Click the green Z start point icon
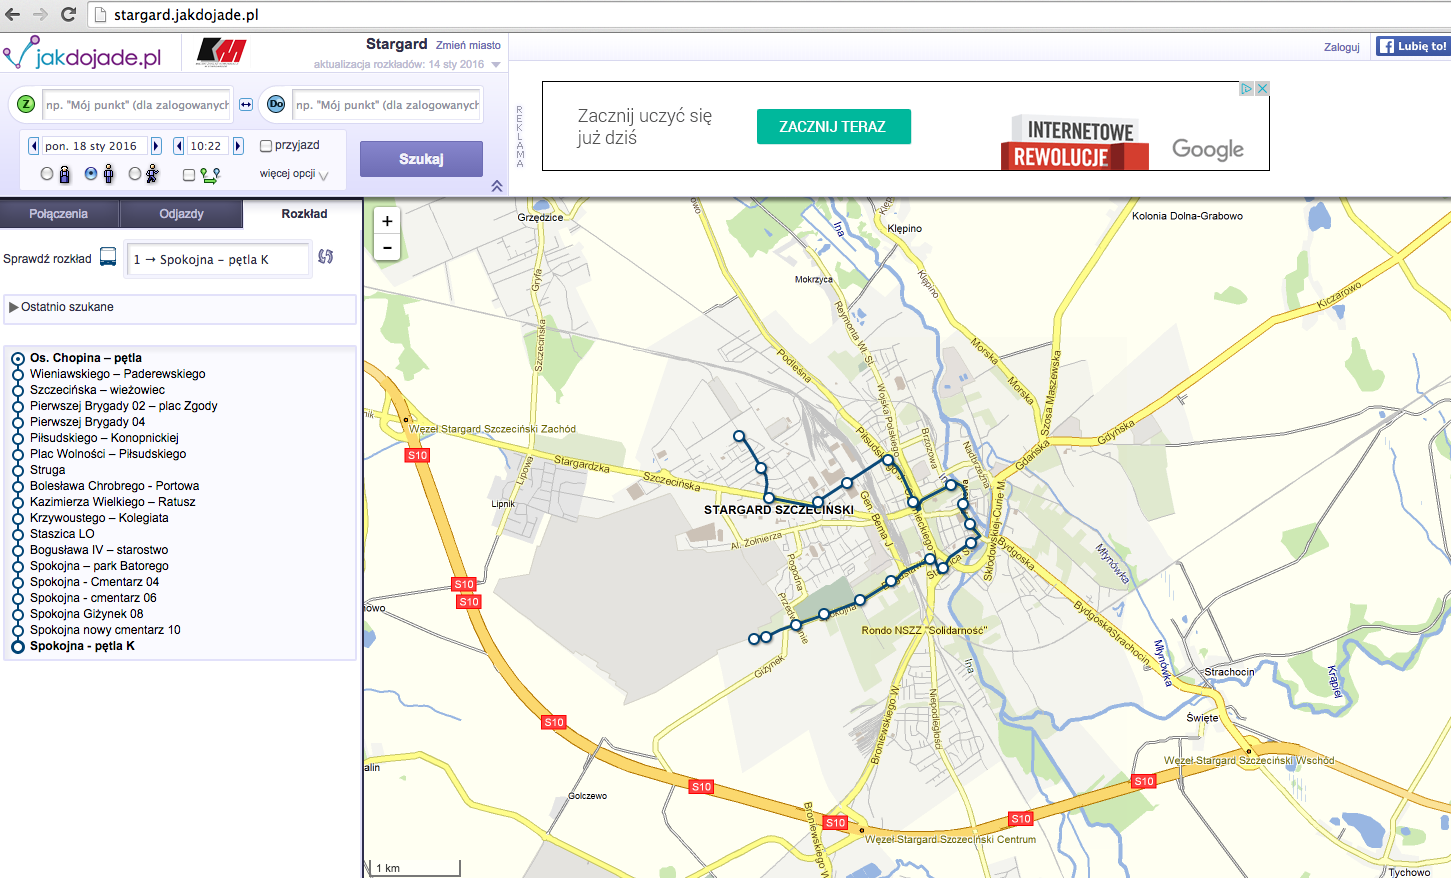Viewport: 1451px width, 878px height. [x=26, y=104]
